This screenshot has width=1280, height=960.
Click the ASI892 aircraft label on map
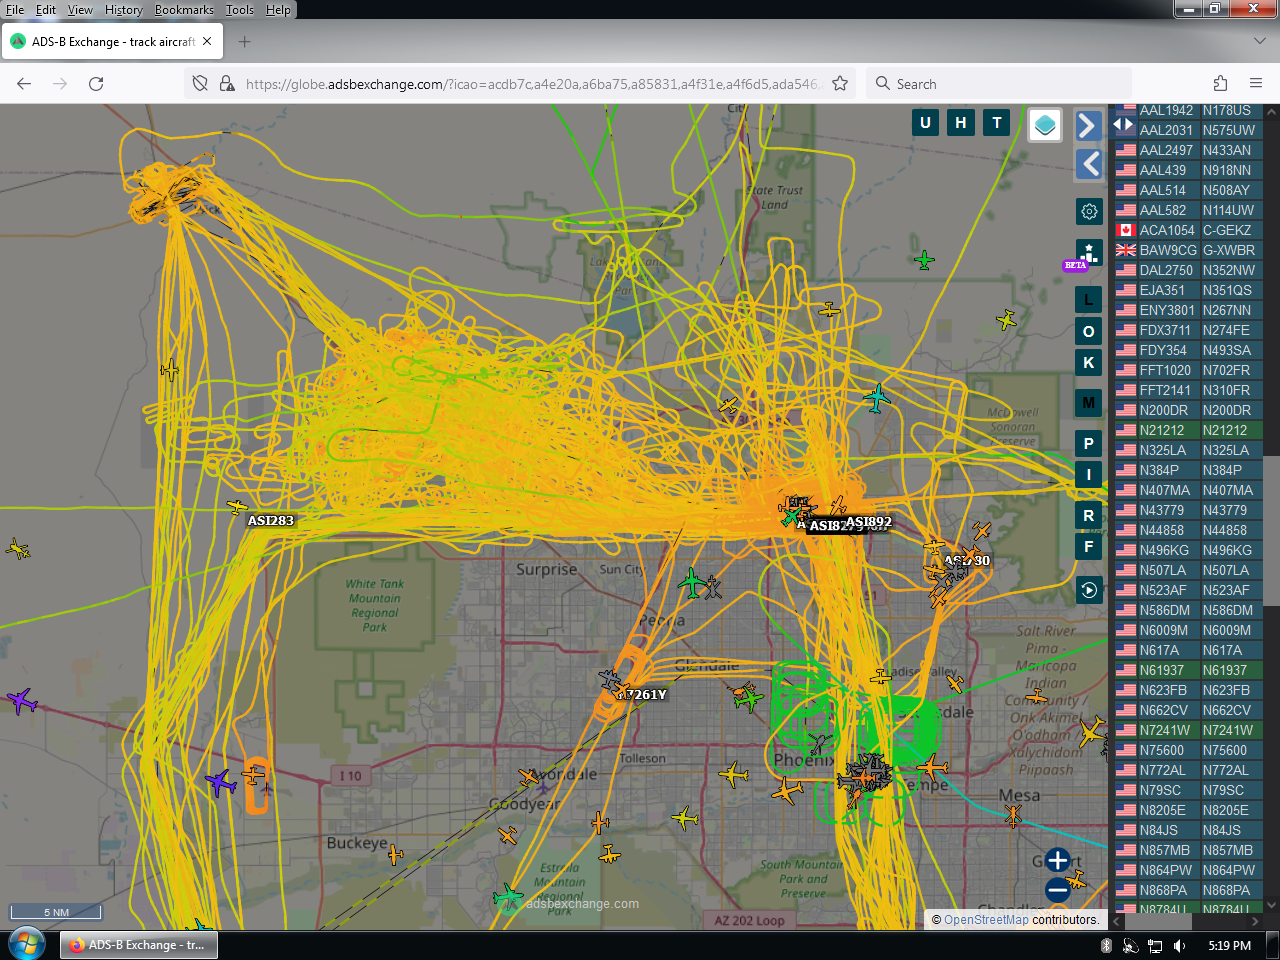868,522
